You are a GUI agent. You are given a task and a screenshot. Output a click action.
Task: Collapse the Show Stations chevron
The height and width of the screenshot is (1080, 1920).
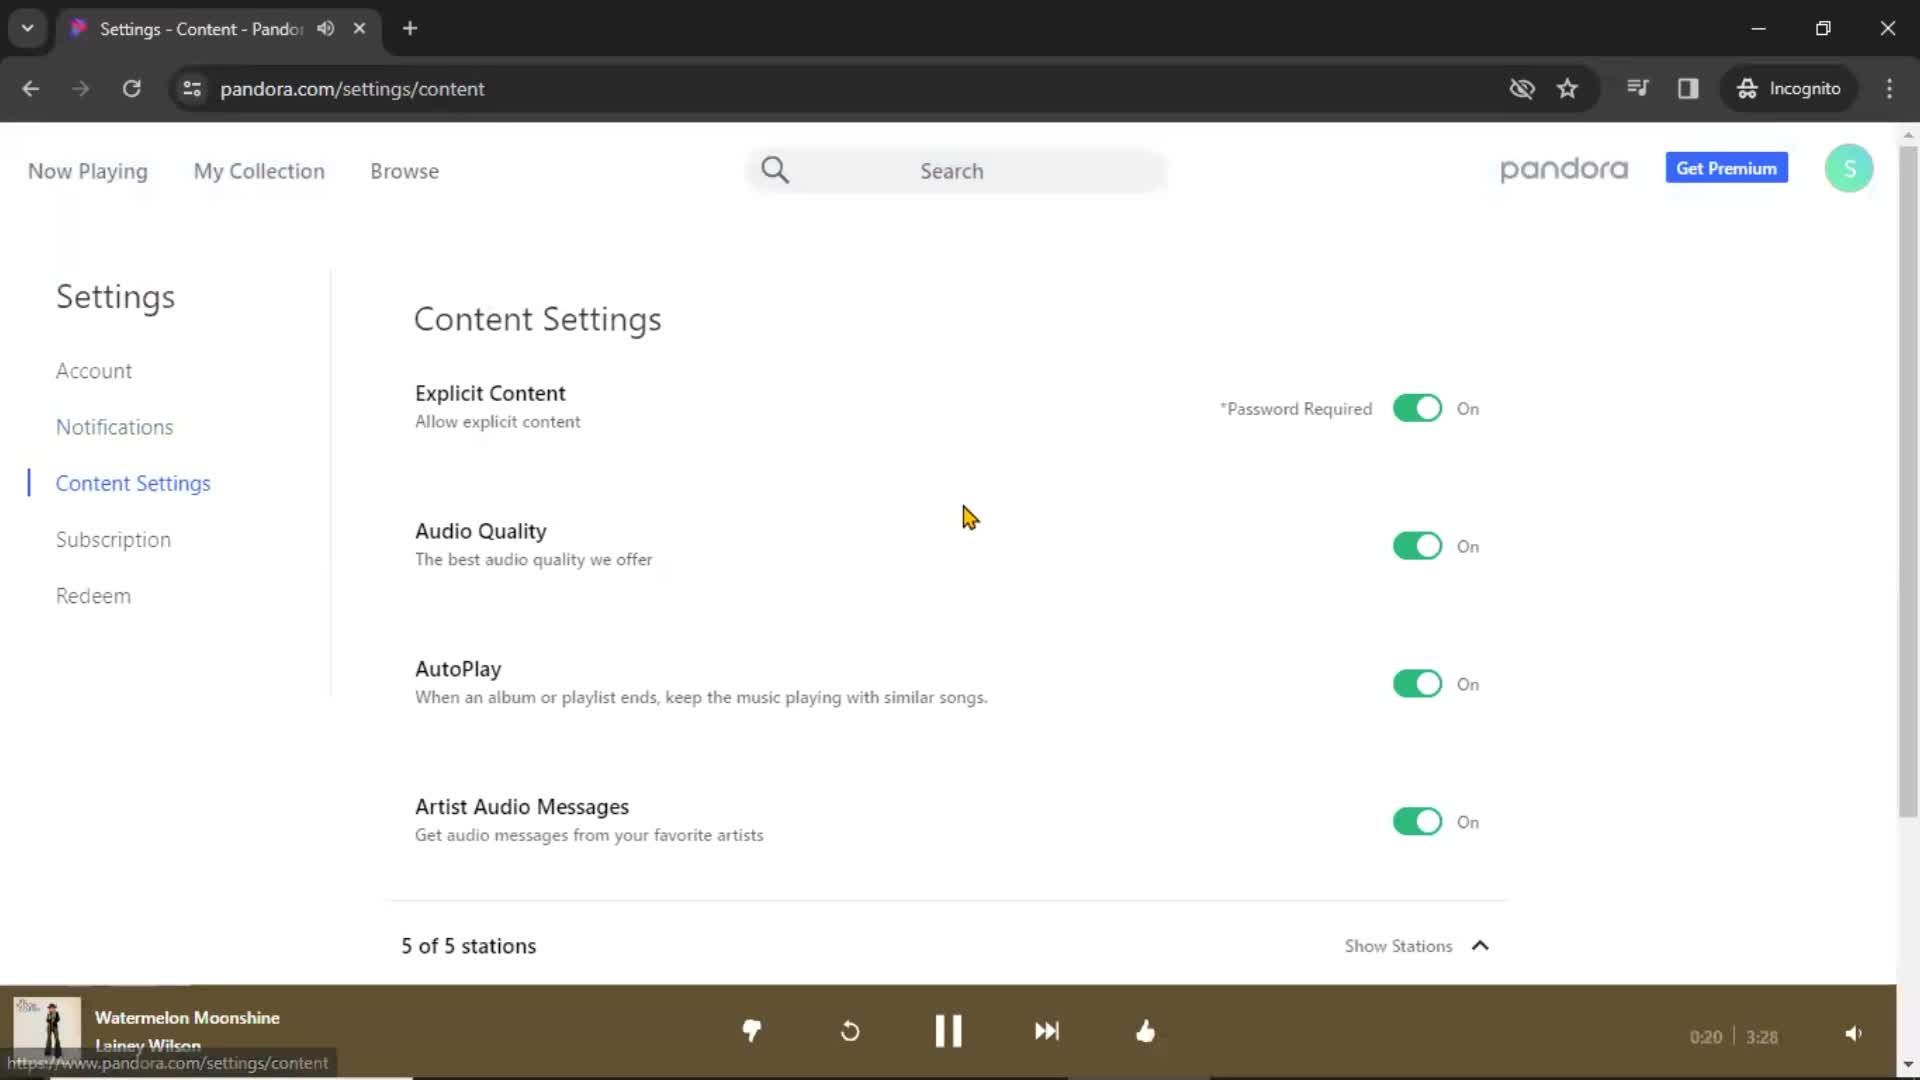[x=1481, y=946]
